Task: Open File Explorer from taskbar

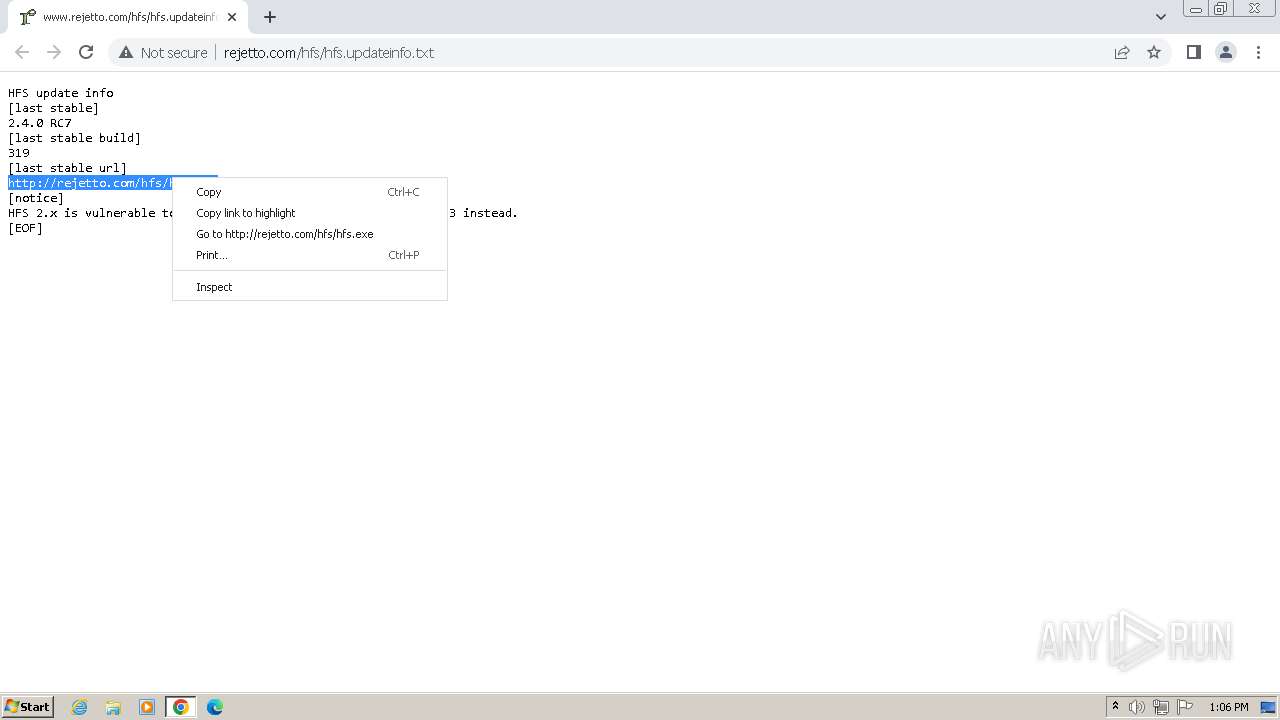Action: pyautogui.click(x=113, y=707)
